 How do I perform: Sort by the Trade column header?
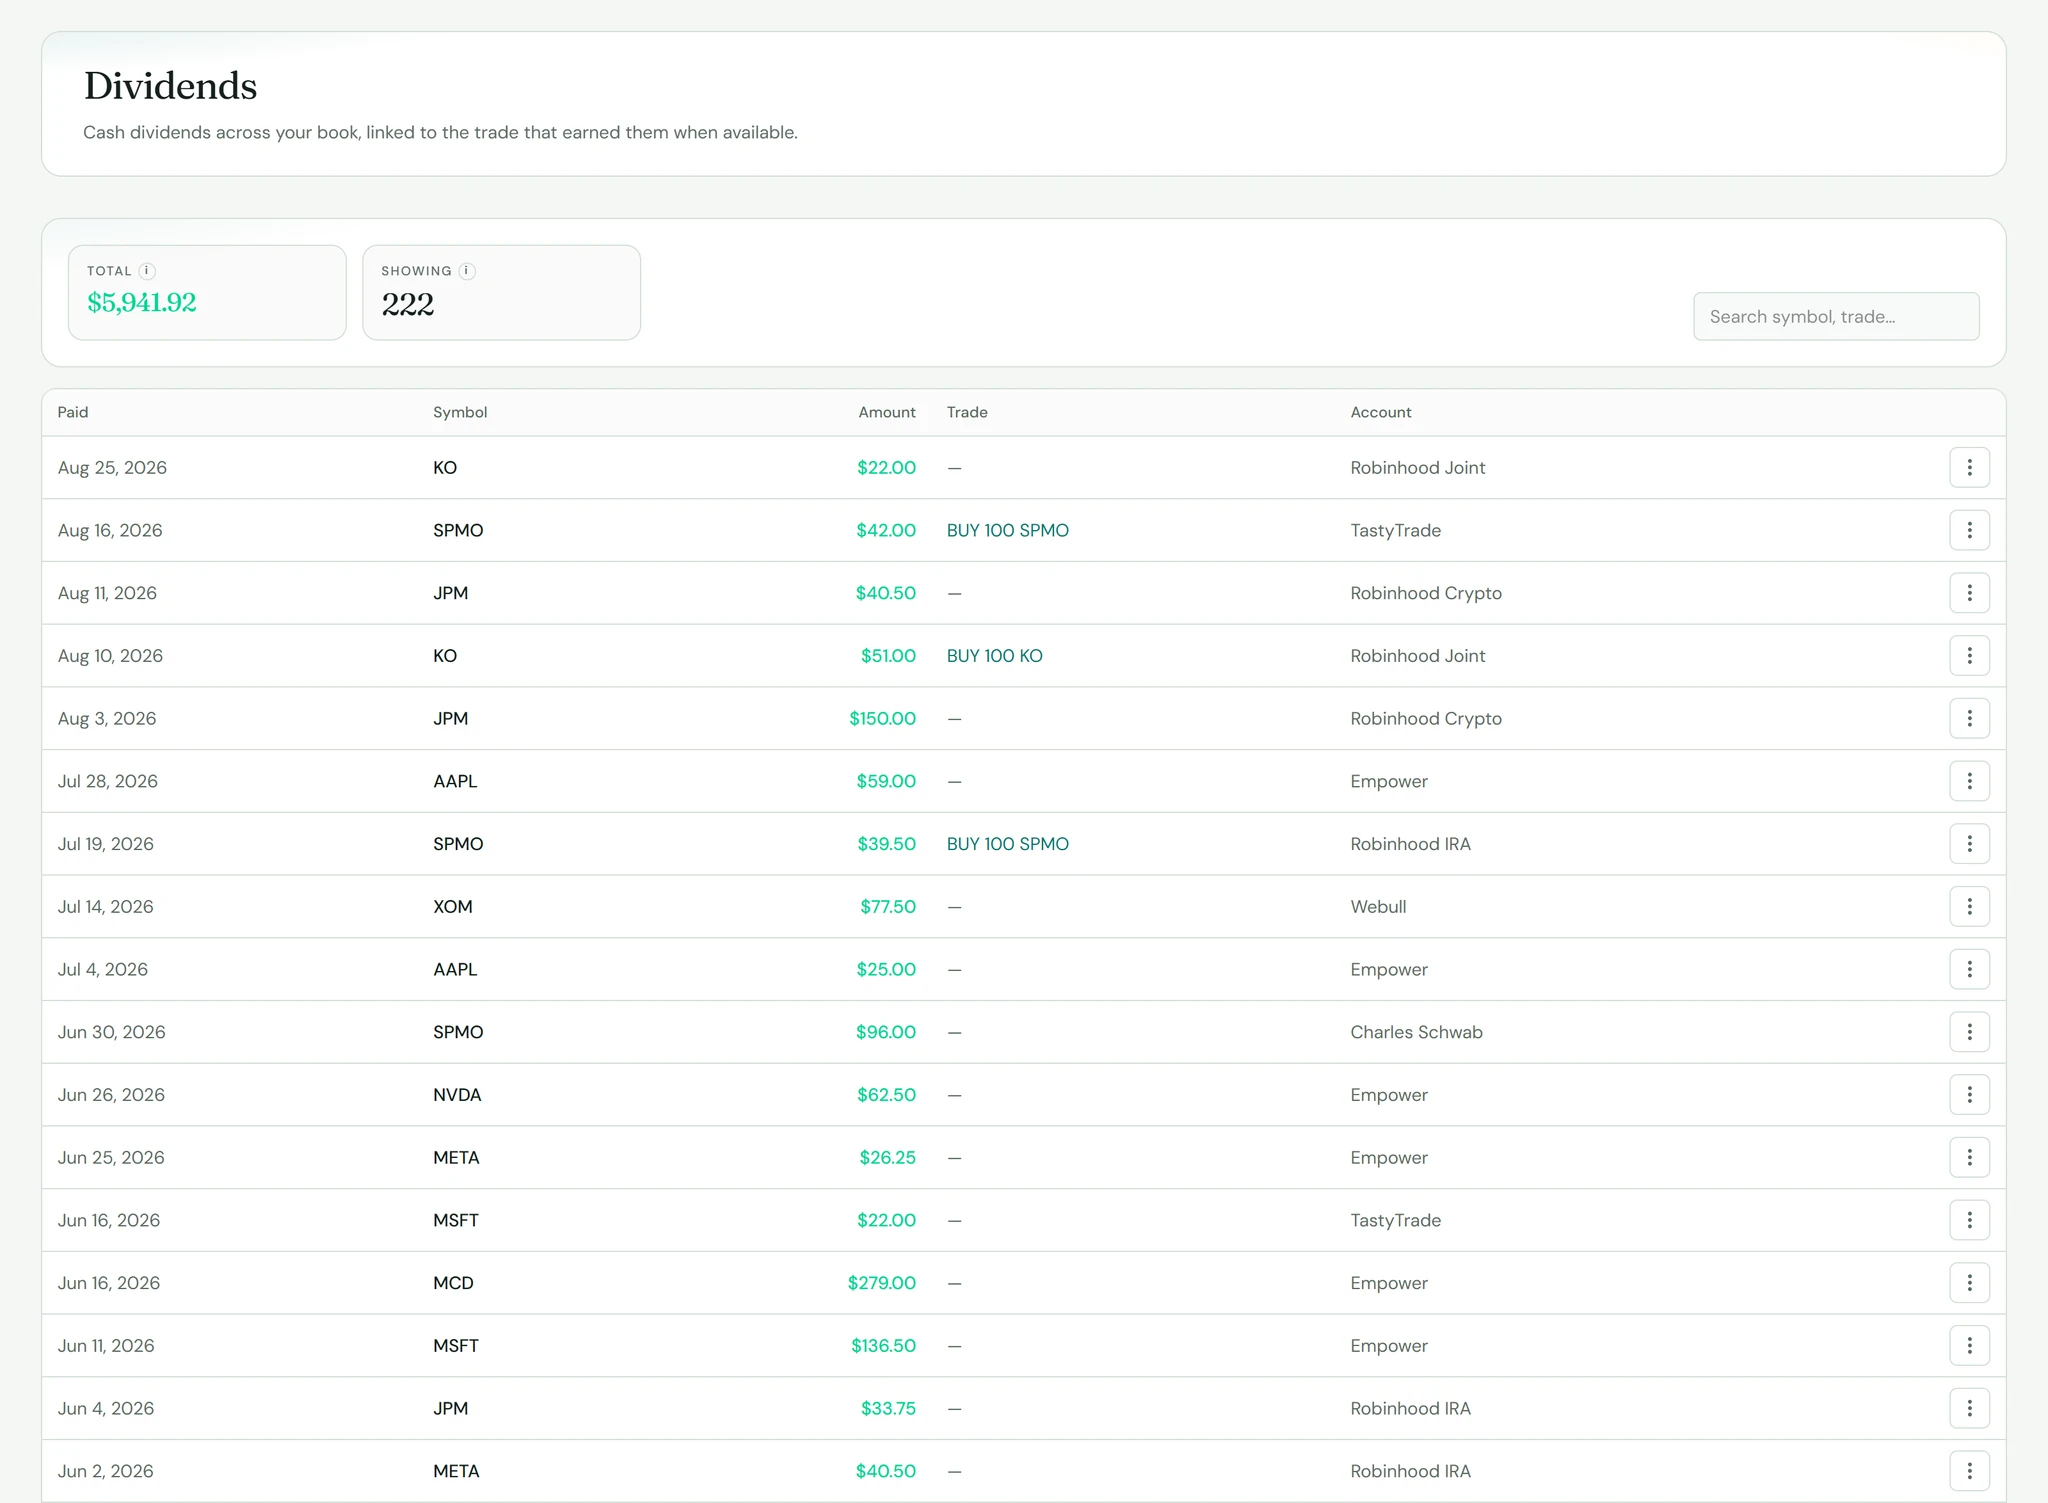(x=967, y=412)
